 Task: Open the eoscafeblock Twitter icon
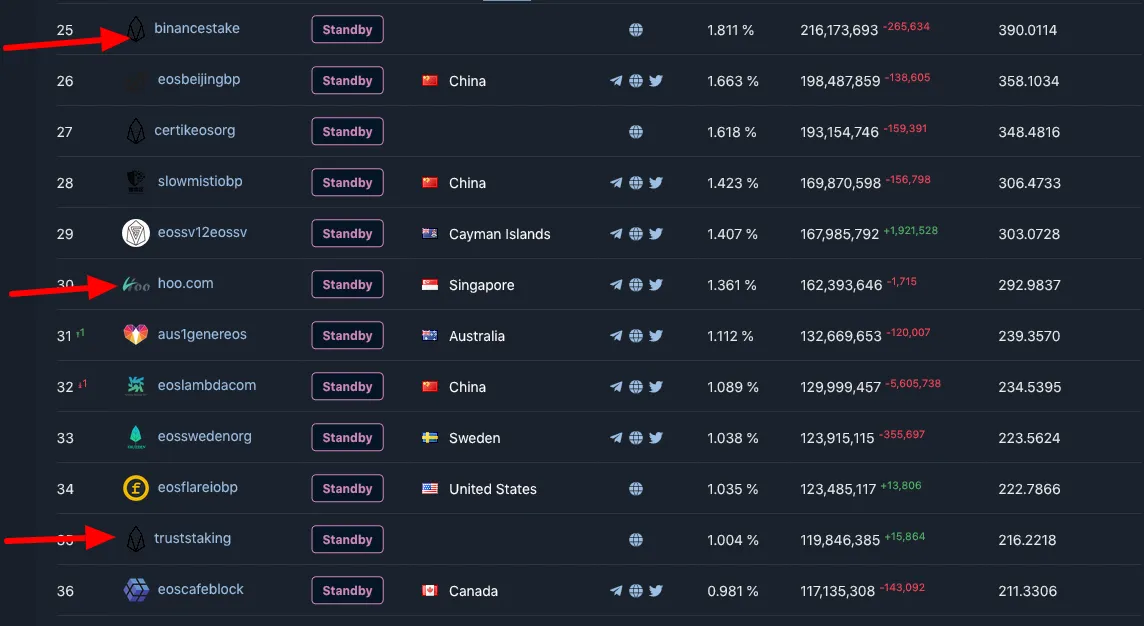click(x=656, y=591)
